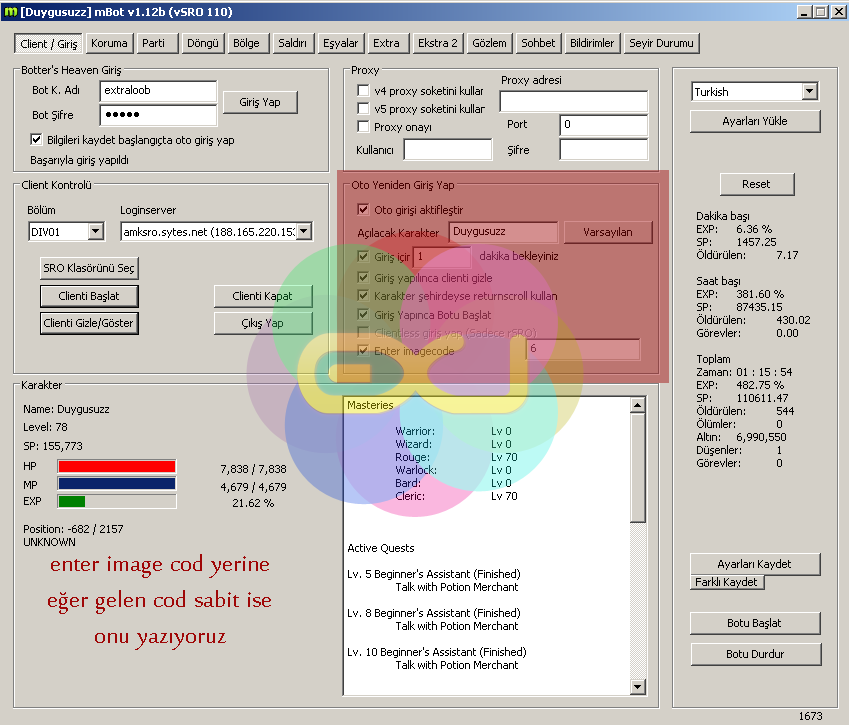Click the Açılacak Karakter field
Image resolution: width=849 pixels, height=725 pixels.
pos(503,232)
